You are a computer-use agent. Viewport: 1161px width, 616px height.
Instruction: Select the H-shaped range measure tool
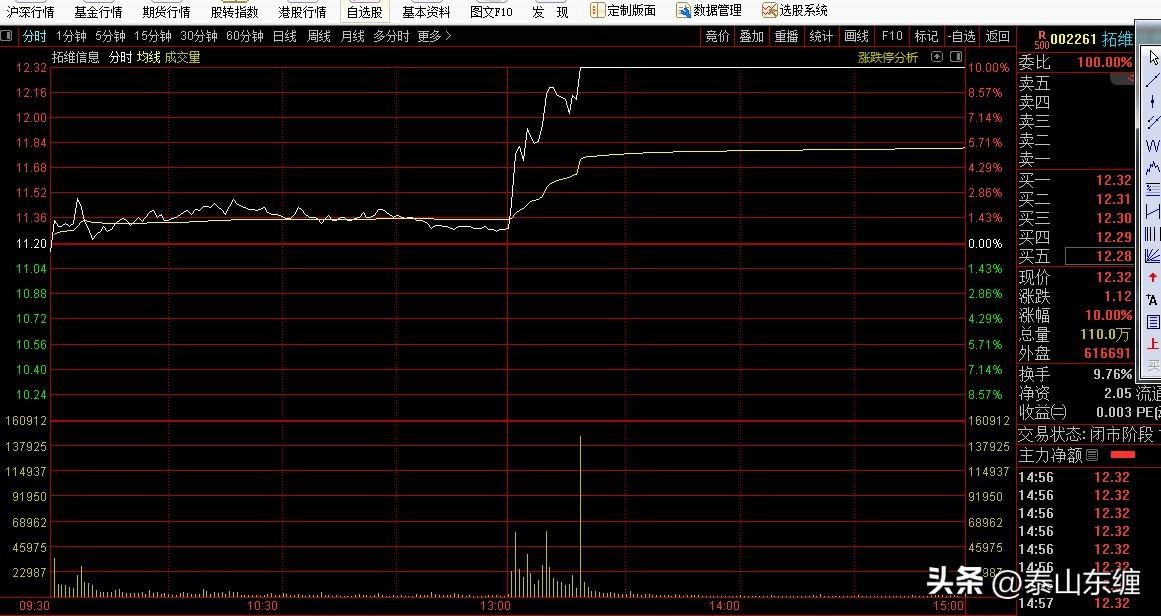point(1153,212)
